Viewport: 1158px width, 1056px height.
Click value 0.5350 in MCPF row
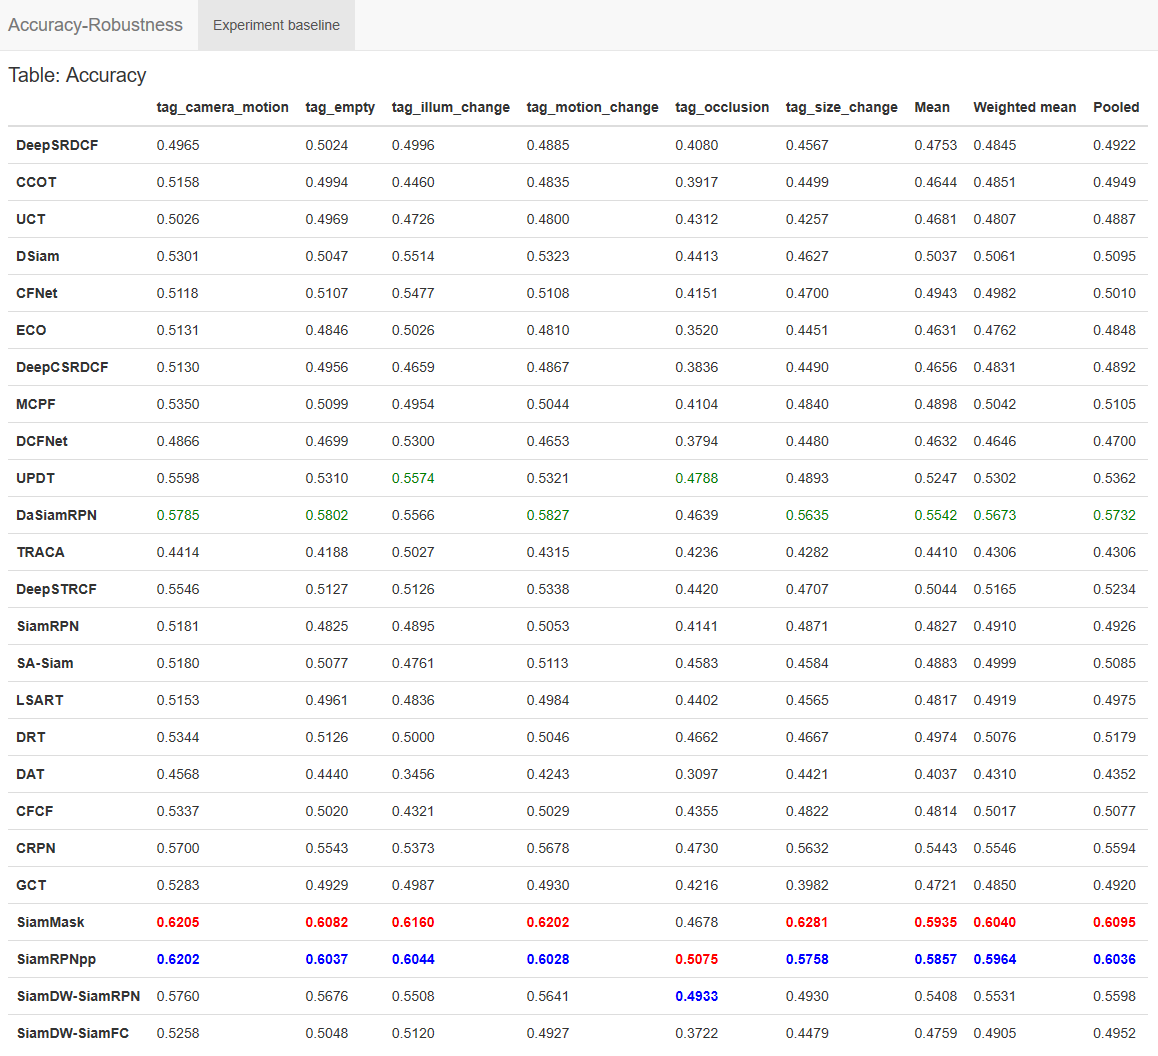178,404
